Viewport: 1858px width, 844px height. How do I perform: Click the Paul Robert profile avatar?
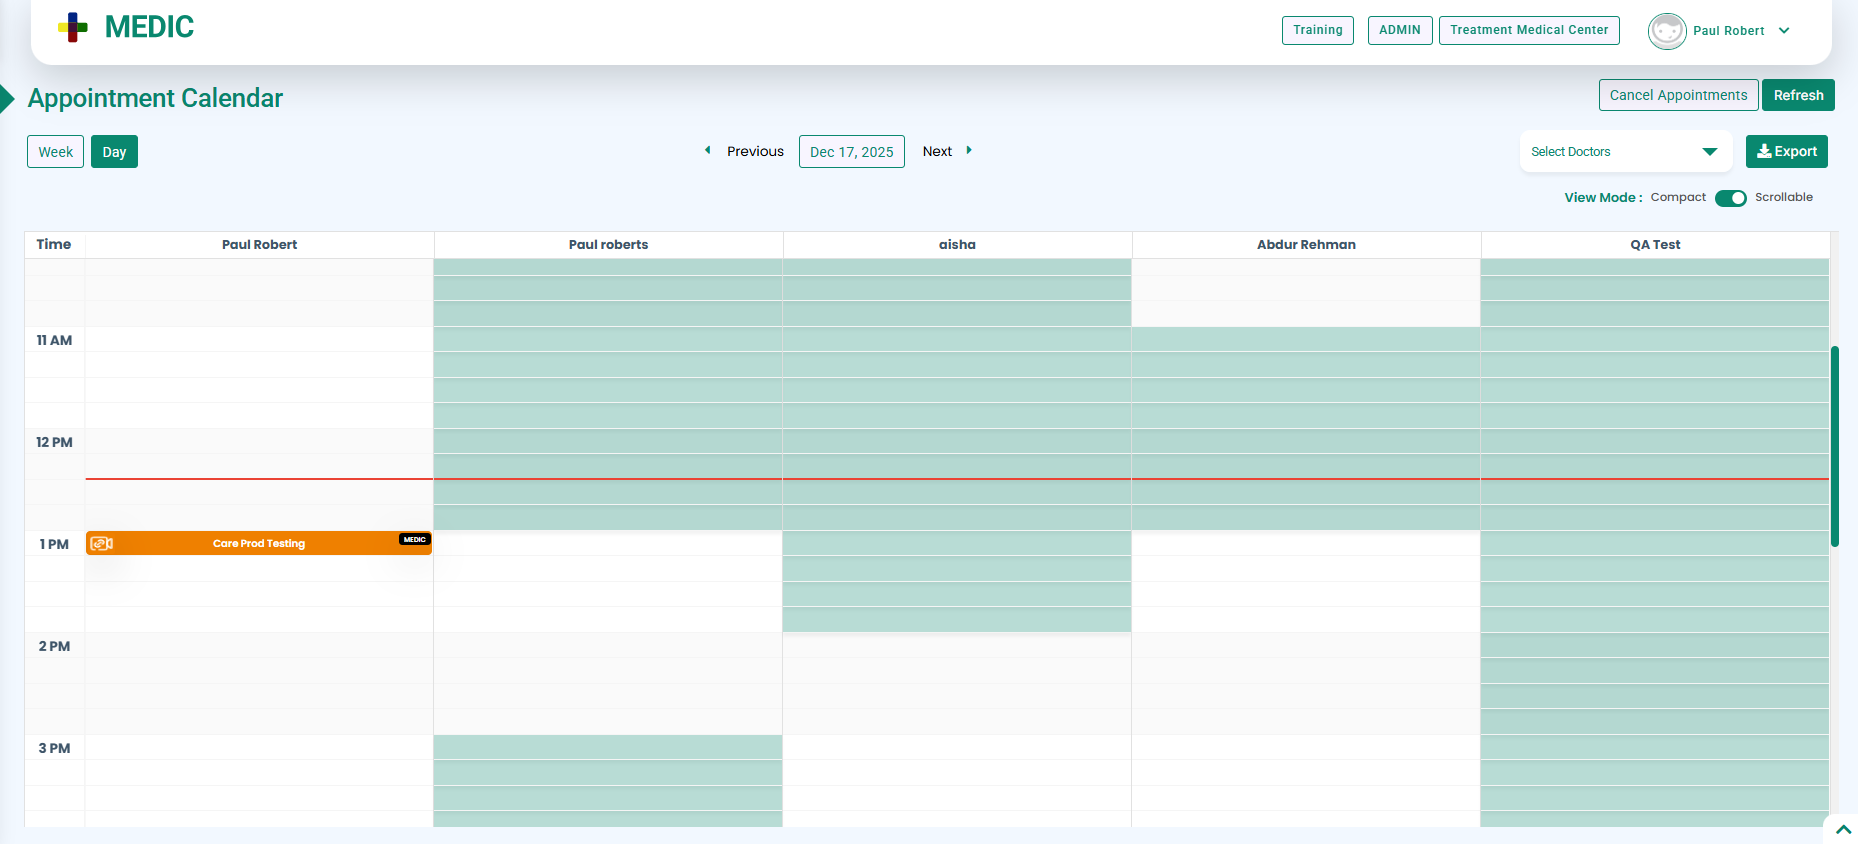[x=1666, y=31]
